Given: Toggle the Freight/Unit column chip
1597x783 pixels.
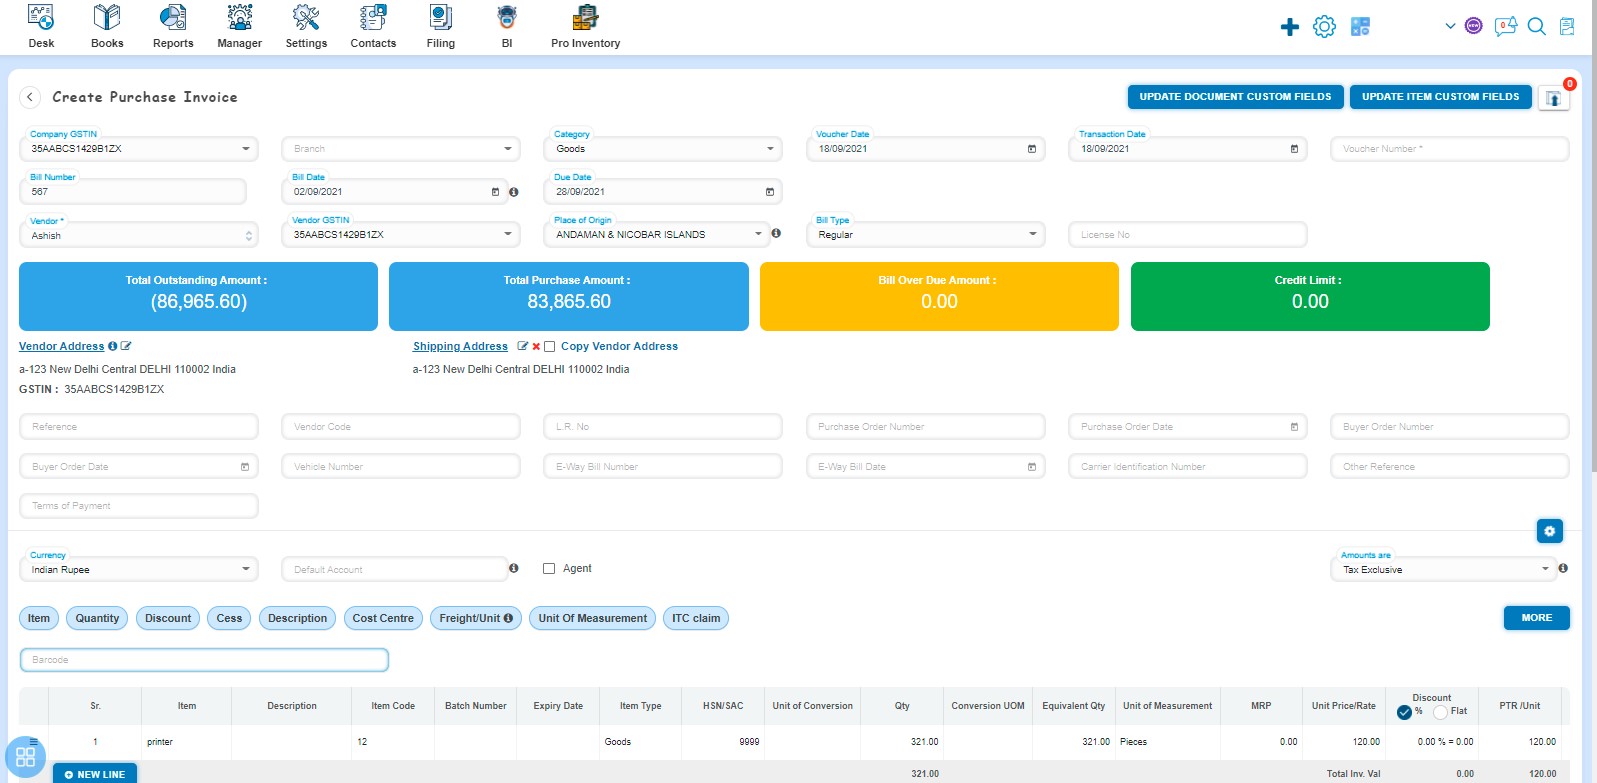Looking at the screenshot, I should coord(476,618).
